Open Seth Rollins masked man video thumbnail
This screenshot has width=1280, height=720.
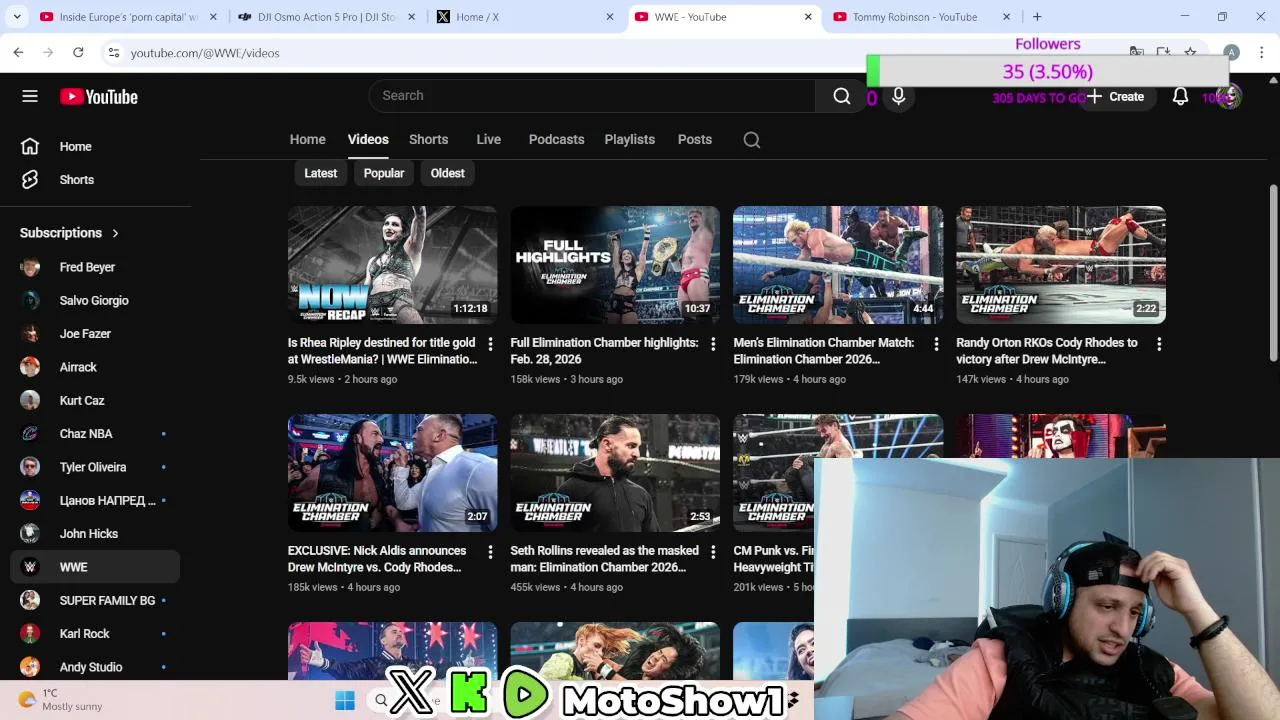click(615, 473)
